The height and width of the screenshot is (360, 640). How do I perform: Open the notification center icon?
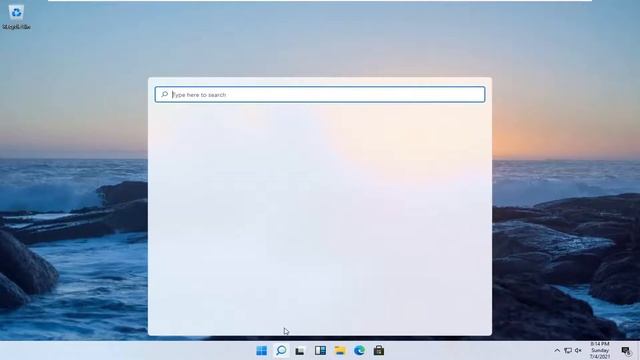click(626, 351)
